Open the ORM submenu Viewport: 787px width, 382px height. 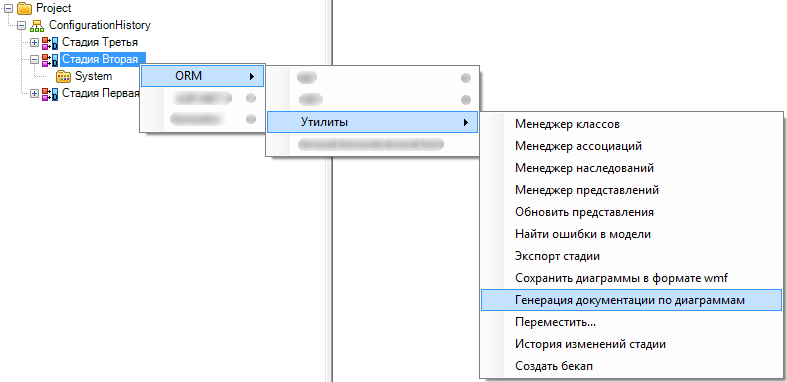coord(202,76)
